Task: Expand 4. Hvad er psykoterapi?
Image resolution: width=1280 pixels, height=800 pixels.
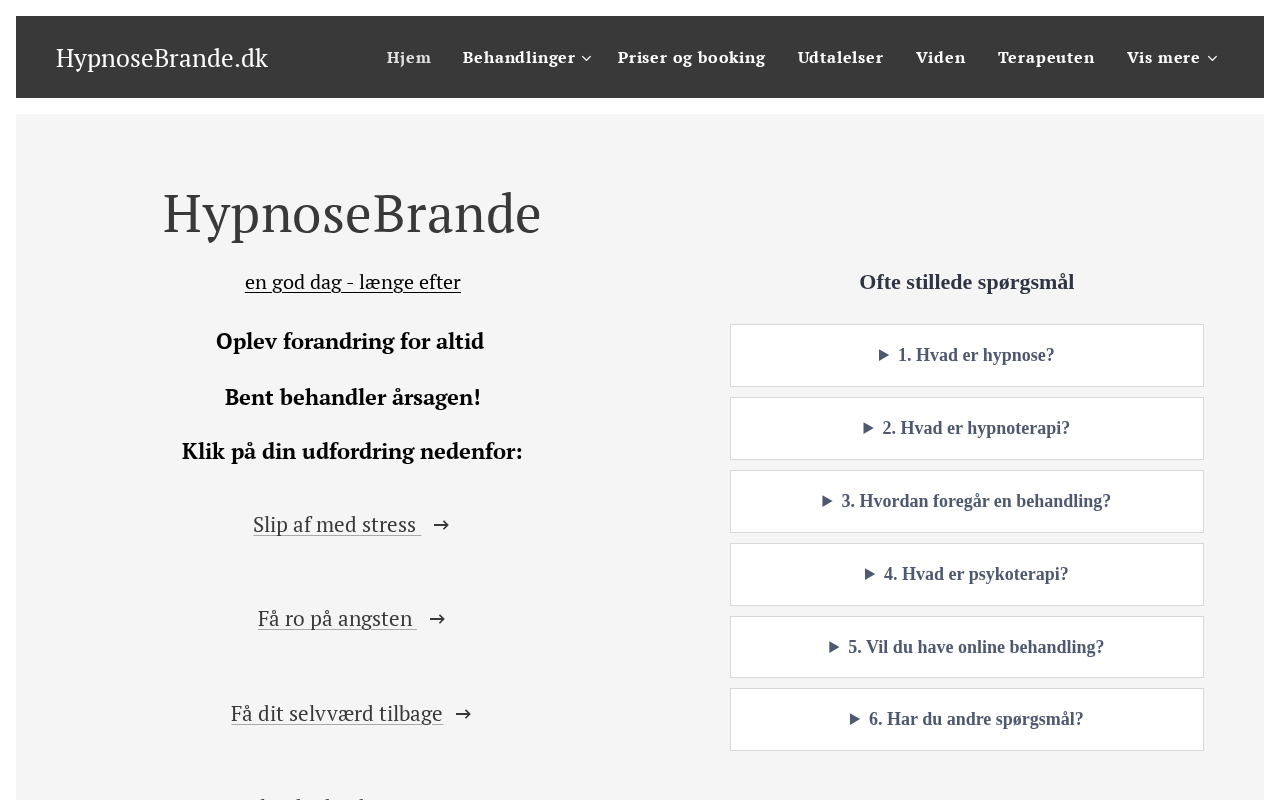Action: (967, 574)
